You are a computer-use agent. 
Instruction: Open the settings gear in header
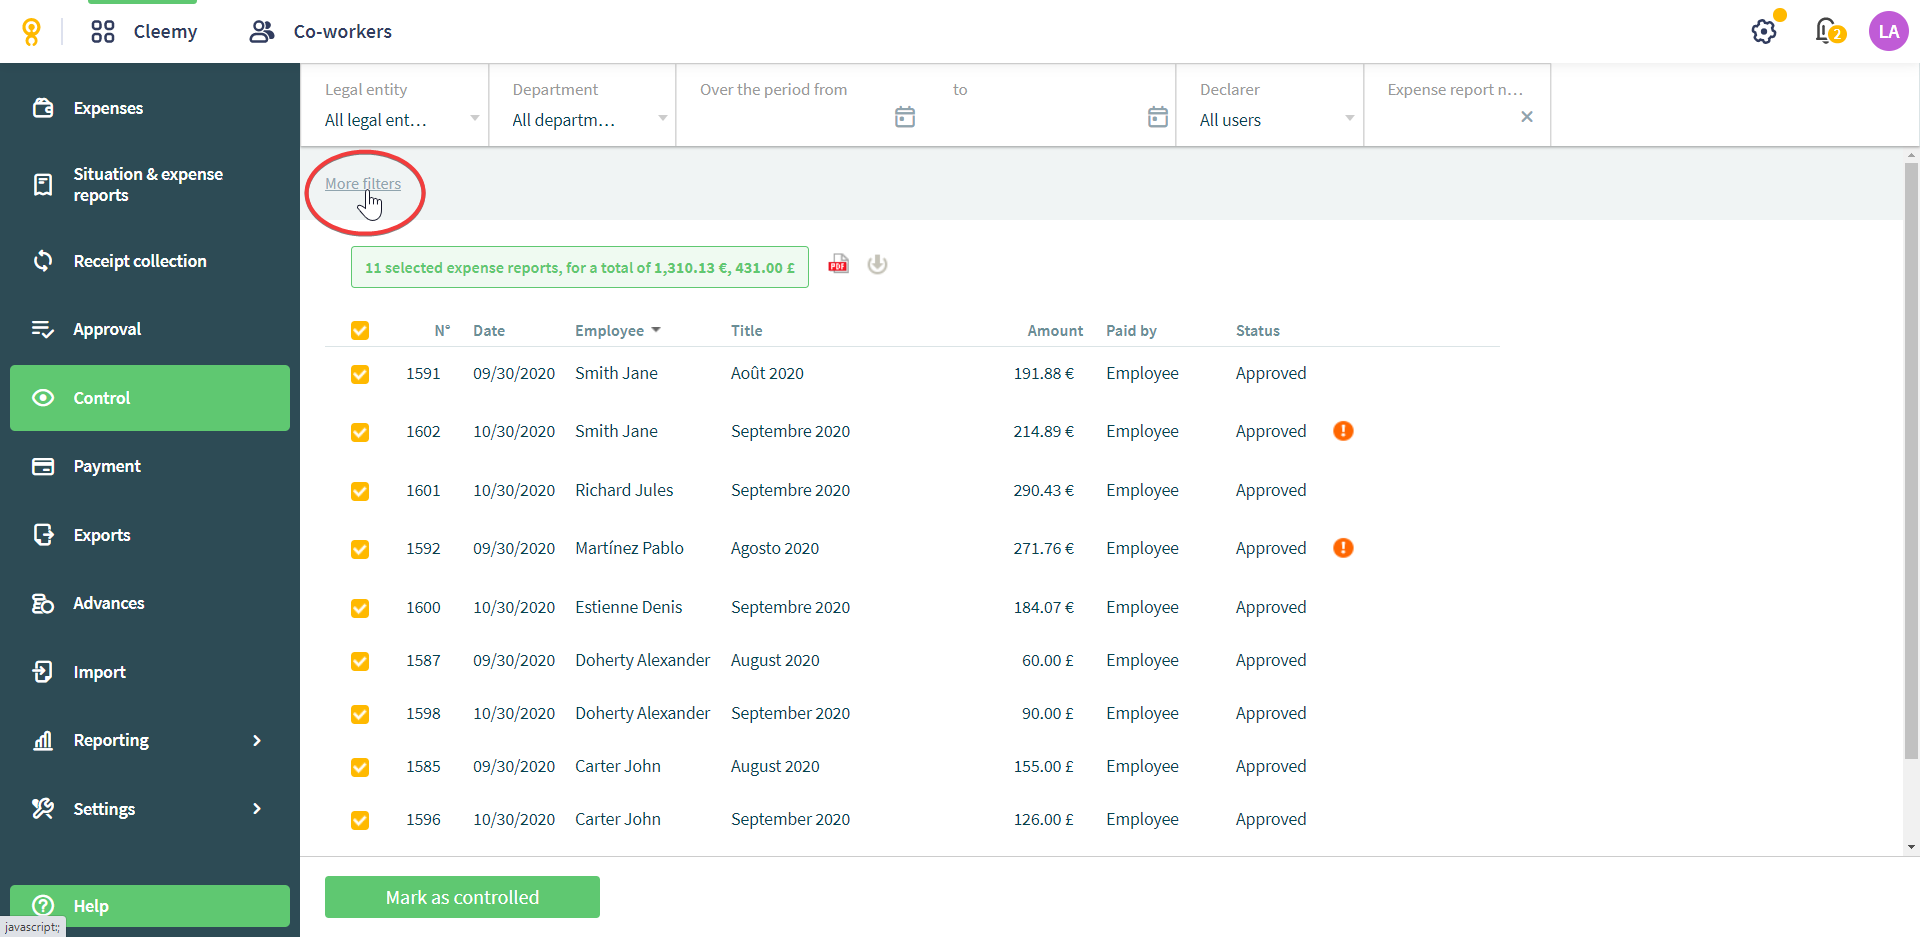[x=1764, y=32]
